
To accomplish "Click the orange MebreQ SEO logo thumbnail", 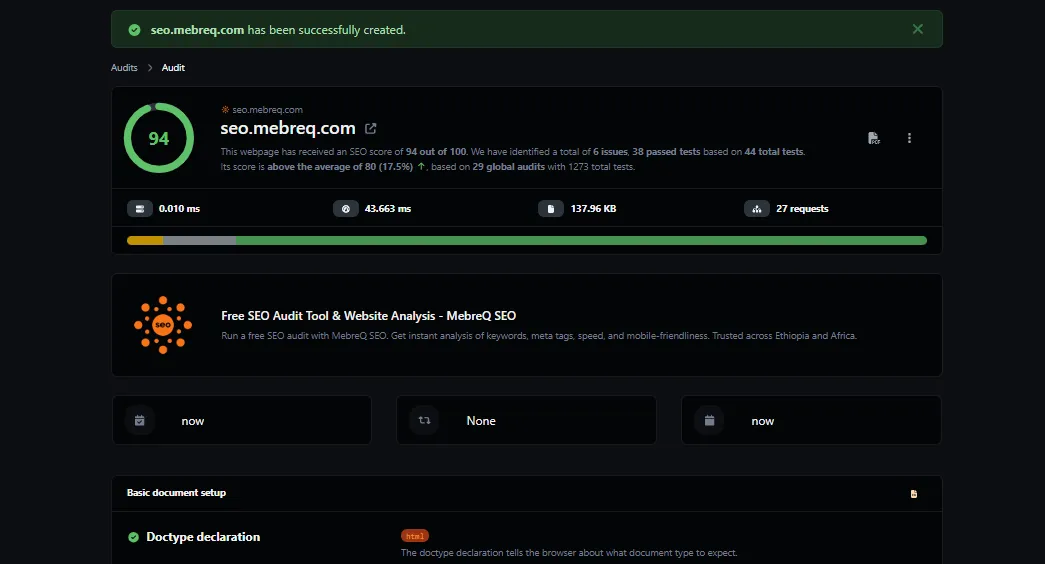I will point(163,325).
